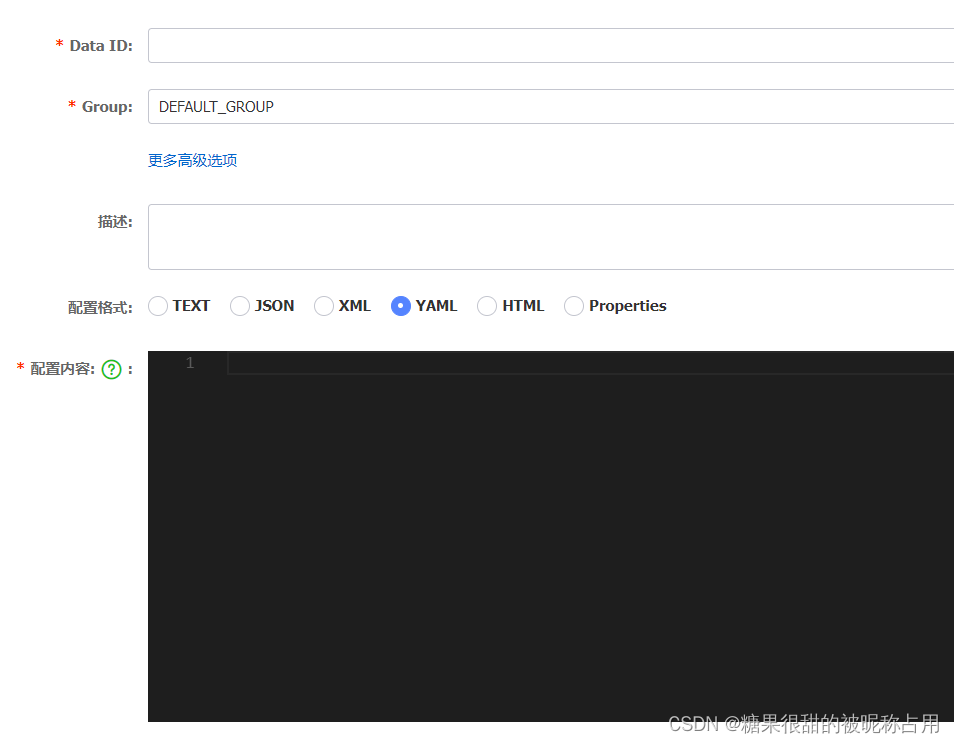954x743 pixels.
Task: Click the Group label text
Action: 107,106
